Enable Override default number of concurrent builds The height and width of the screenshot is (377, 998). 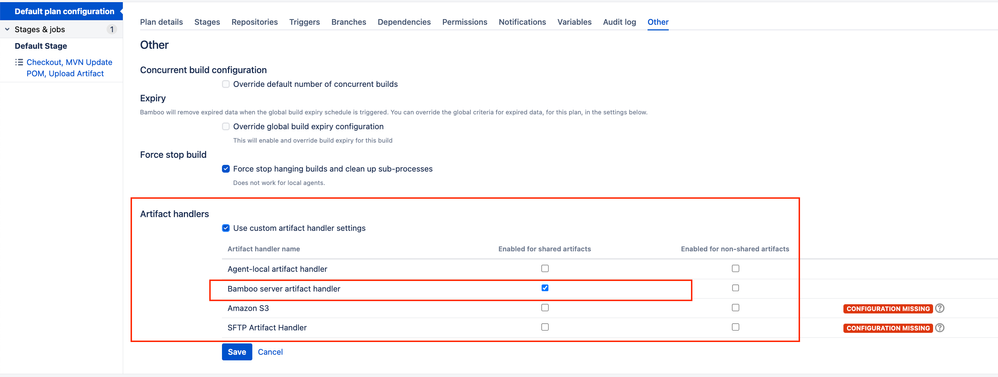[x=226, y=84]
